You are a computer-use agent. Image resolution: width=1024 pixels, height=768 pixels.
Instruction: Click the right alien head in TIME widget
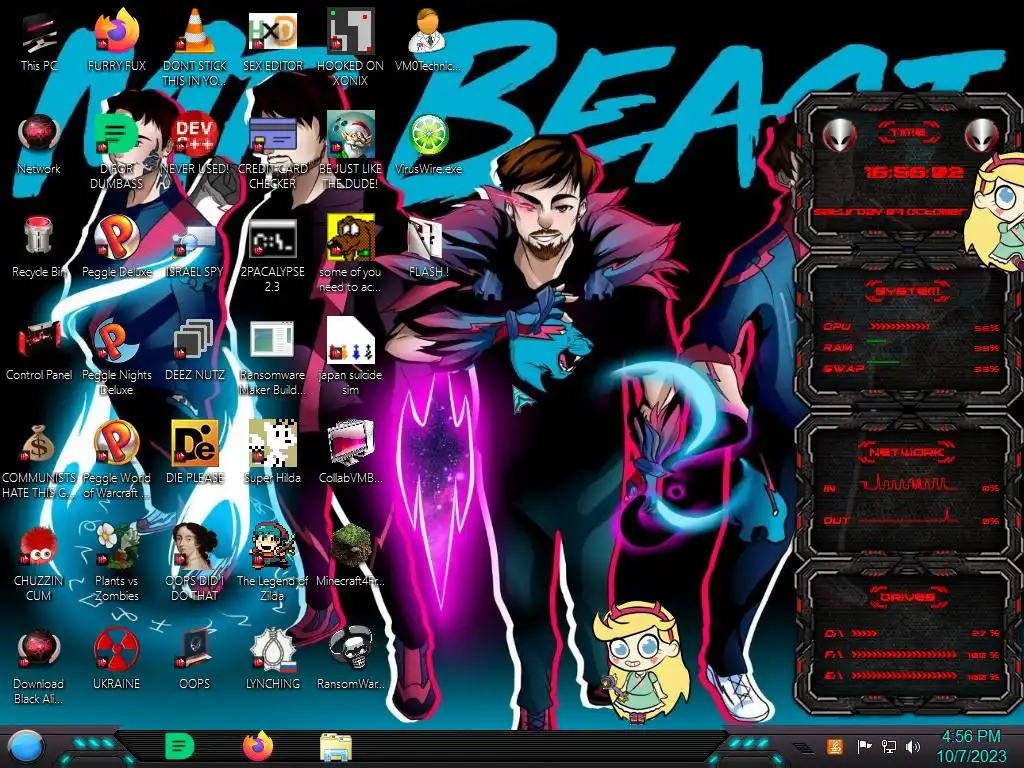tap(981, 136)
